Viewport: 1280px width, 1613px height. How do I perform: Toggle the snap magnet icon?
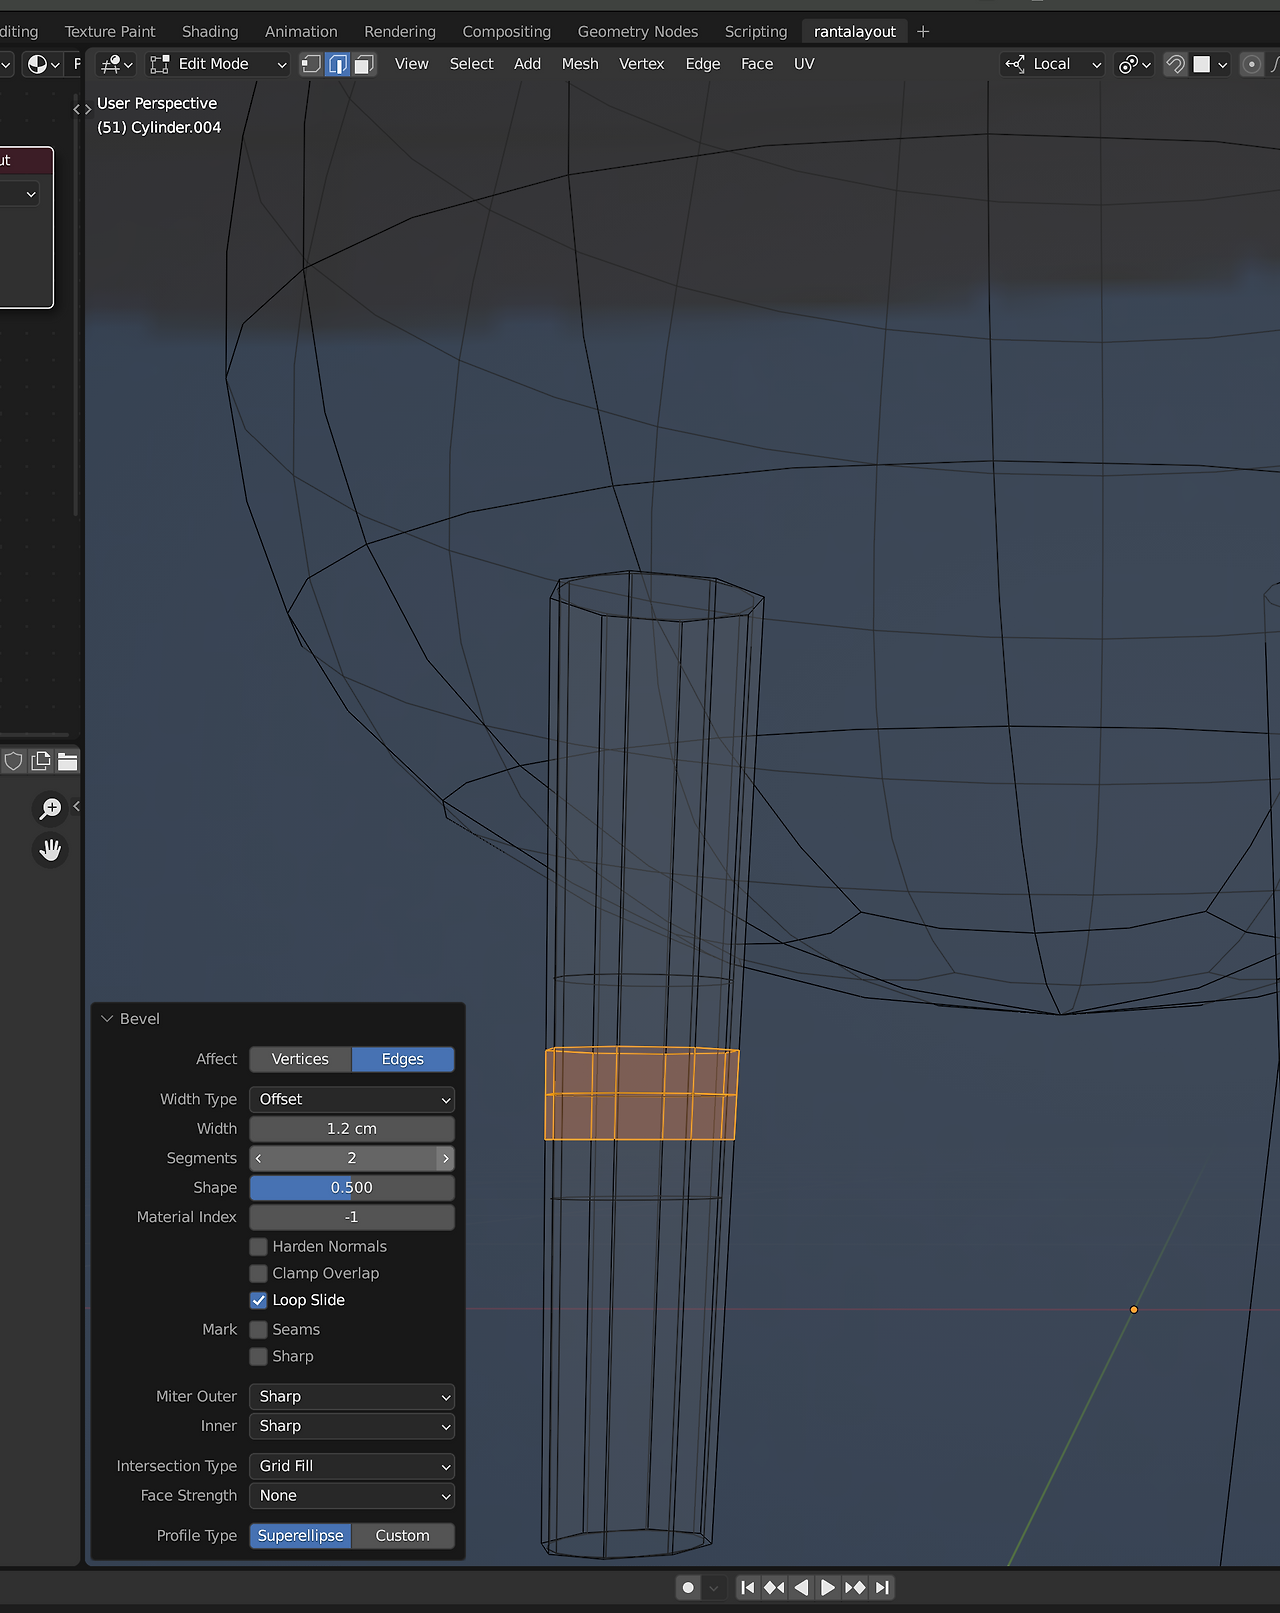click(1176, 64)
